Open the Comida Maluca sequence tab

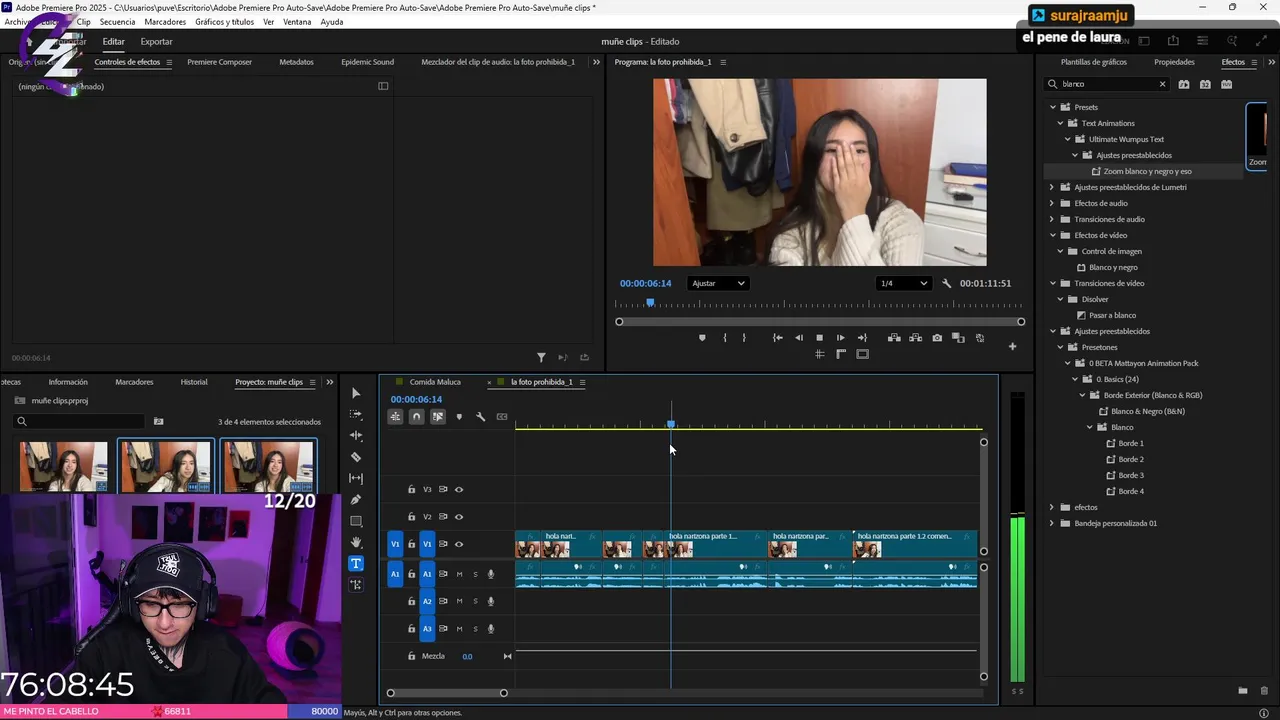coord(435,382)
